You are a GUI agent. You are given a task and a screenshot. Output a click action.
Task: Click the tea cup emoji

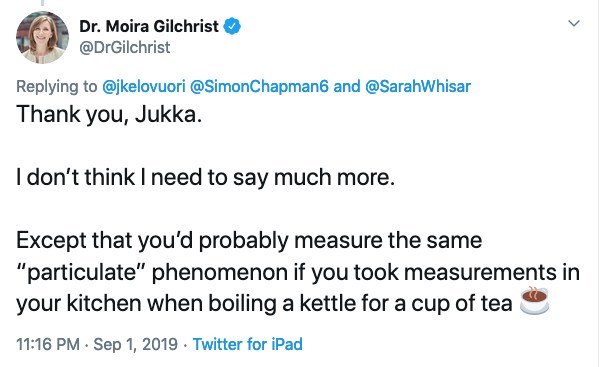tap(534, 301)
